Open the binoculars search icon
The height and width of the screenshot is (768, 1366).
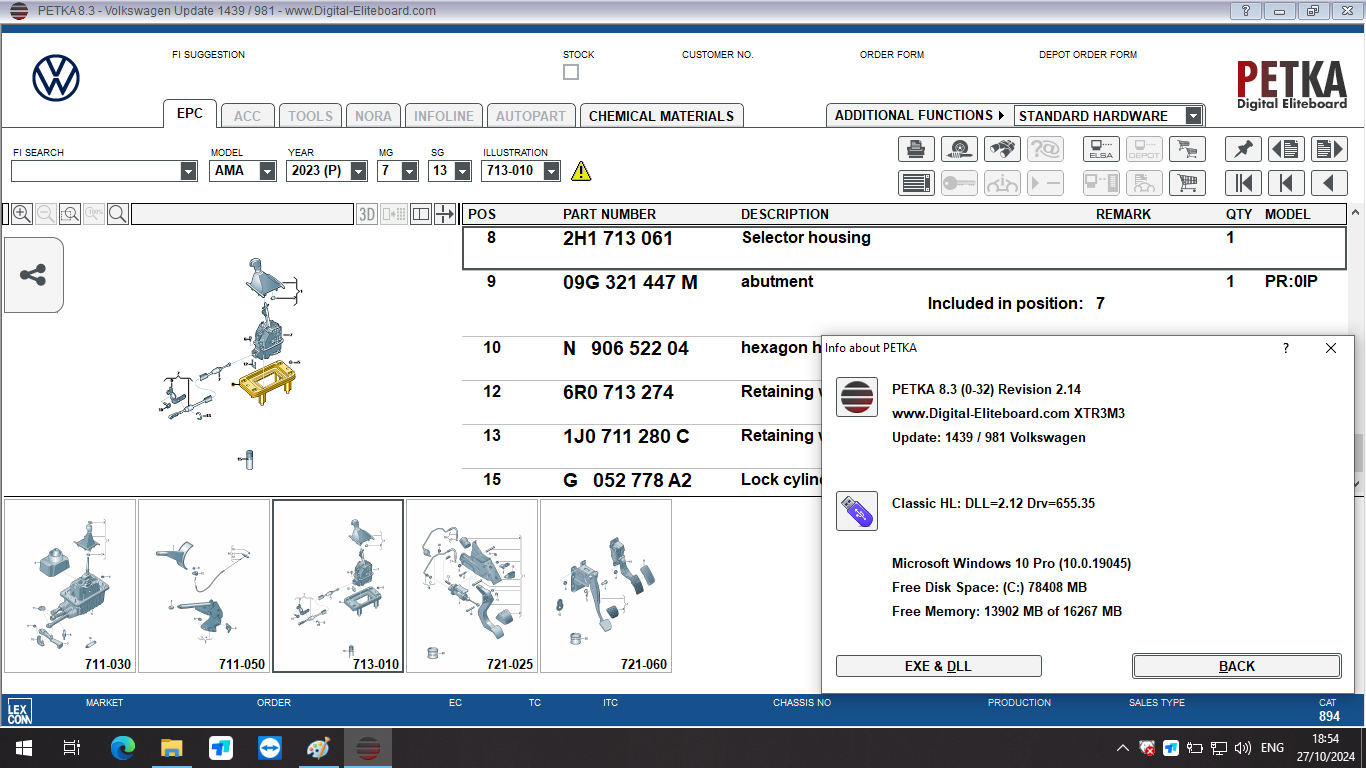point(1002,149)
